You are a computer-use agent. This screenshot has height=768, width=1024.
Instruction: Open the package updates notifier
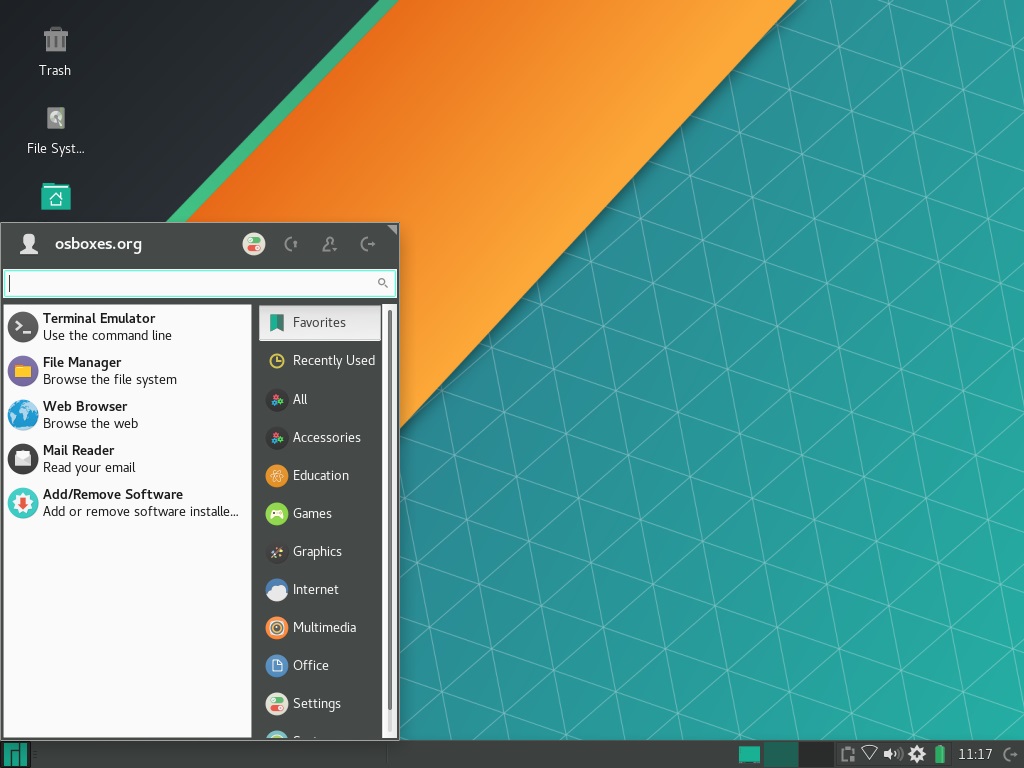917,754
